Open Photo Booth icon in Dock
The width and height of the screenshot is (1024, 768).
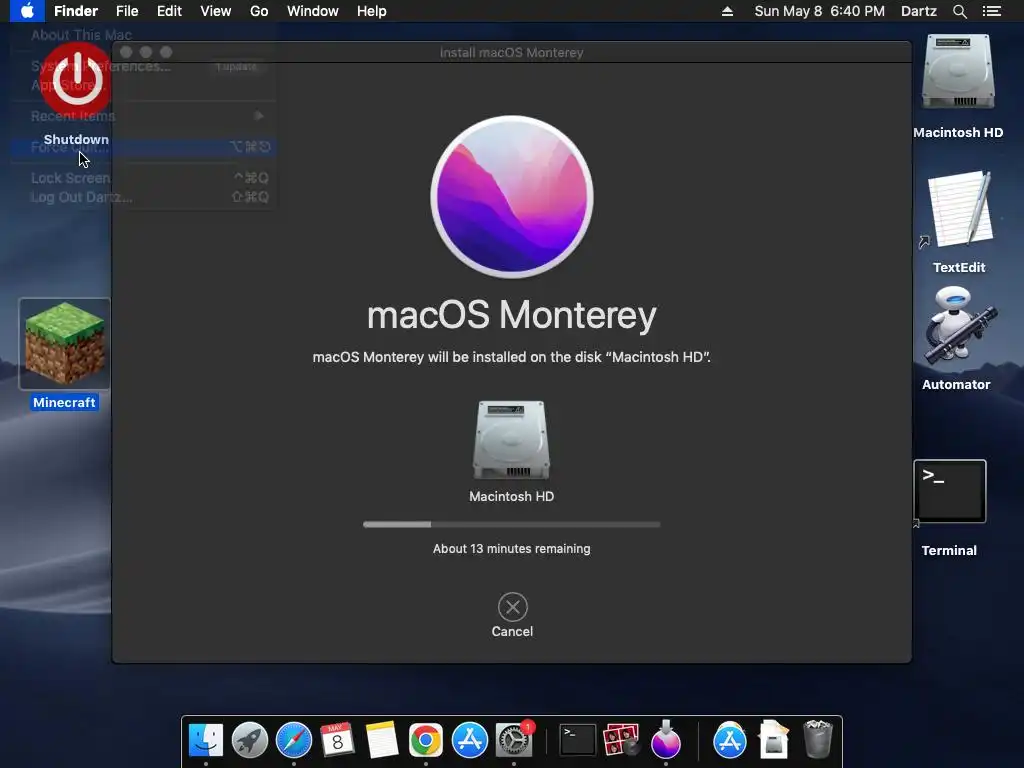(621, 741)
